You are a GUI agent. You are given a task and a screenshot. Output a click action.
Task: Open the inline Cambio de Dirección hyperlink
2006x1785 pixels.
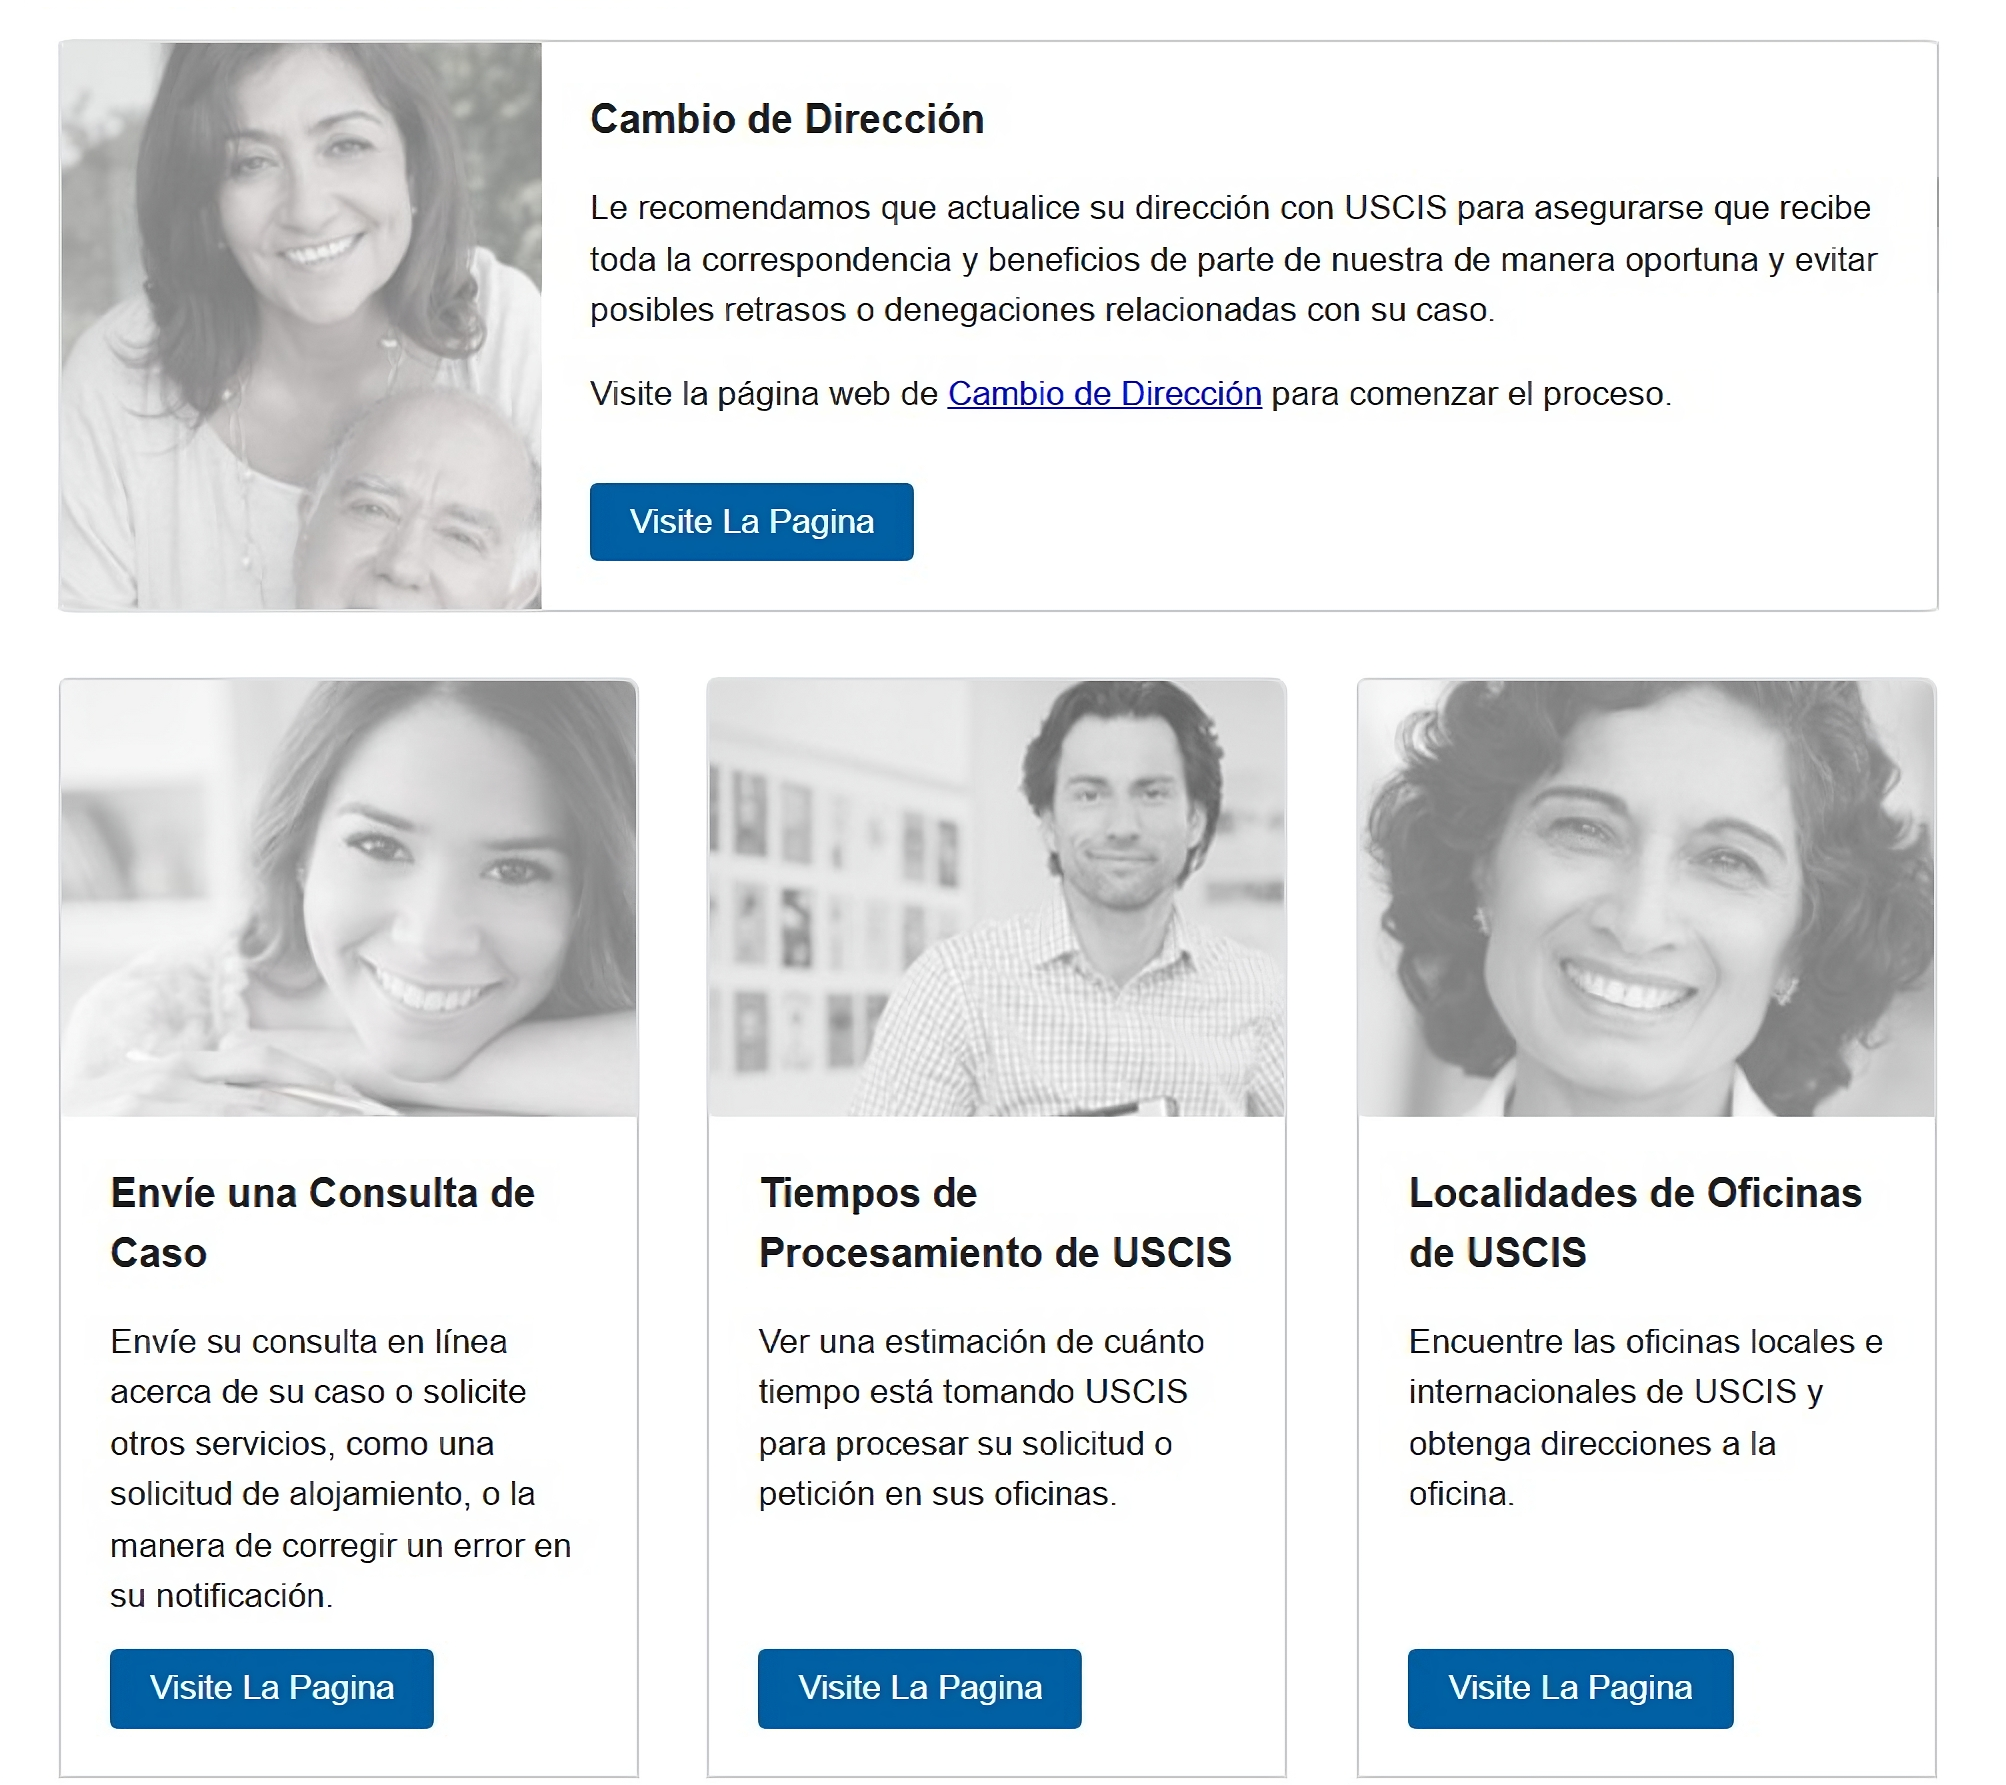1104,394
